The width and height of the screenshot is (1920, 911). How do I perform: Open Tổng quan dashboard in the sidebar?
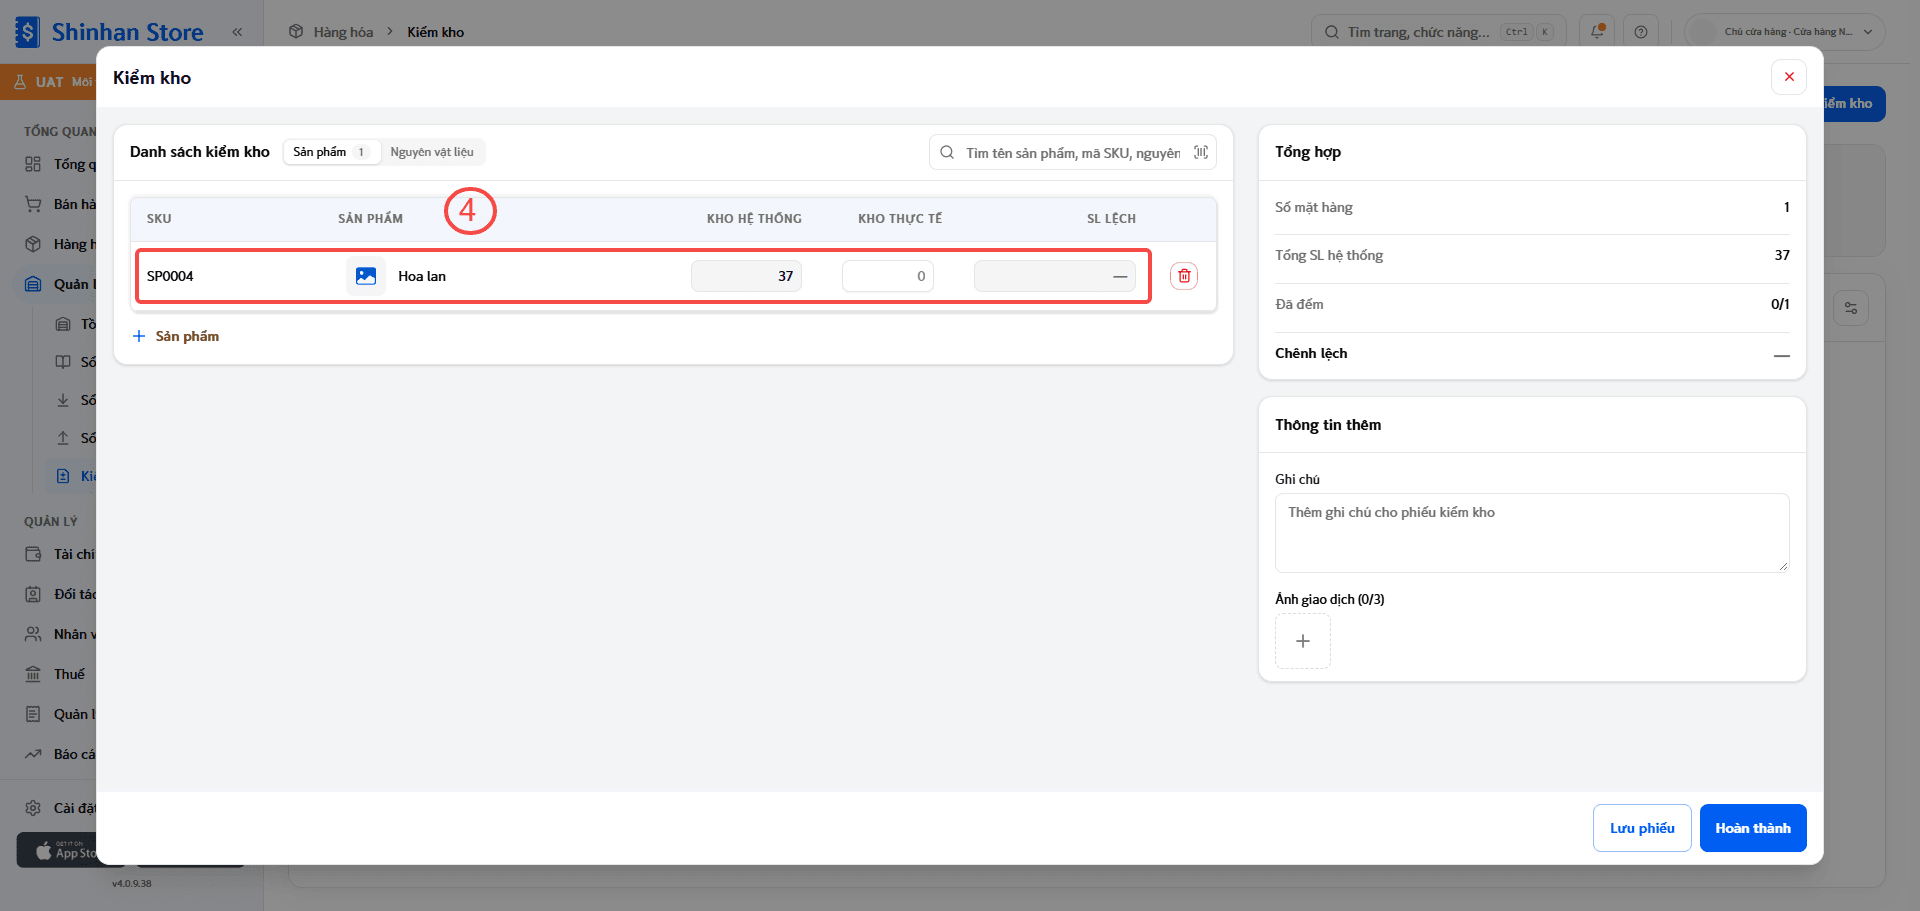[60, 164]
